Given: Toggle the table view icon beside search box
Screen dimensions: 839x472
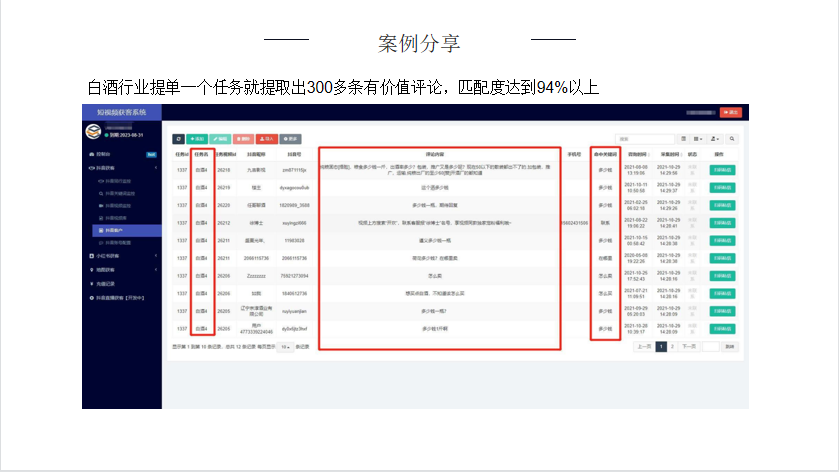Looking at the screenshot, I should tap(684, 138).
